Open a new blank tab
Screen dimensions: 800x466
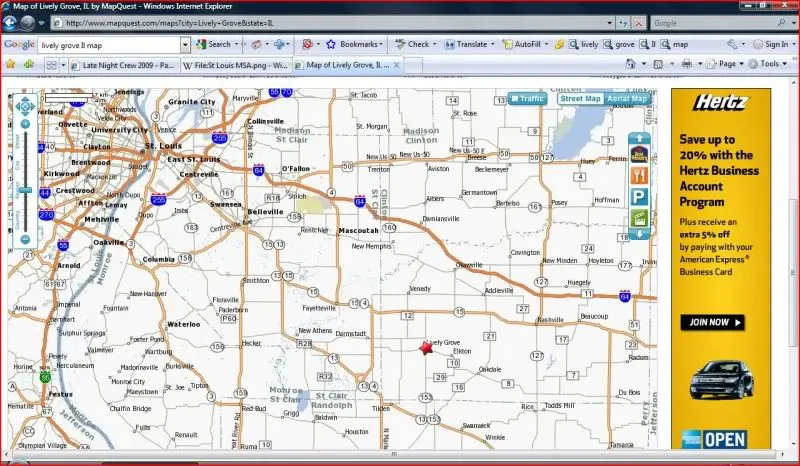(x=414, y=65)
